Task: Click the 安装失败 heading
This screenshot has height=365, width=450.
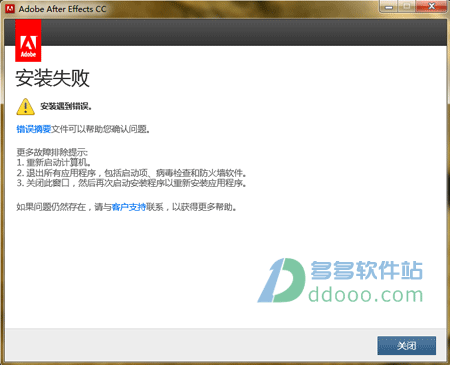Action: click(53, 78)
